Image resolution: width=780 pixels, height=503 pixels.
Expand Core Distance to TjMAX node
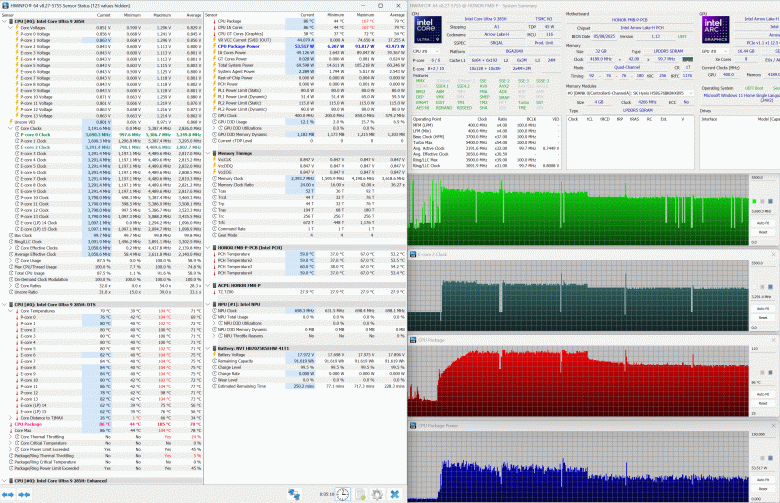(x=10, y=418)
